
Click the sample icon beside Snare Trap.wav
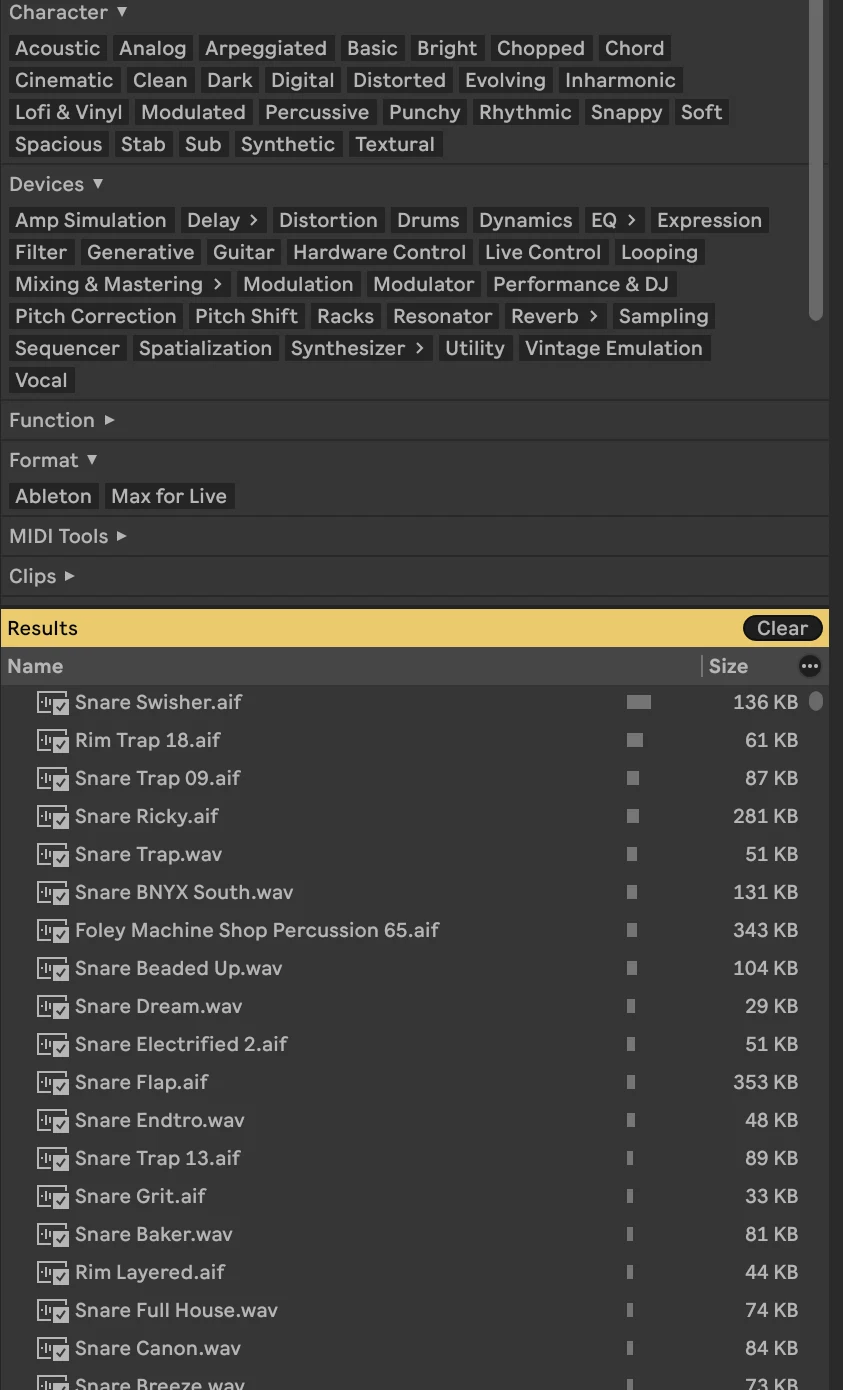pyautogui.click(x=52, y=854)
